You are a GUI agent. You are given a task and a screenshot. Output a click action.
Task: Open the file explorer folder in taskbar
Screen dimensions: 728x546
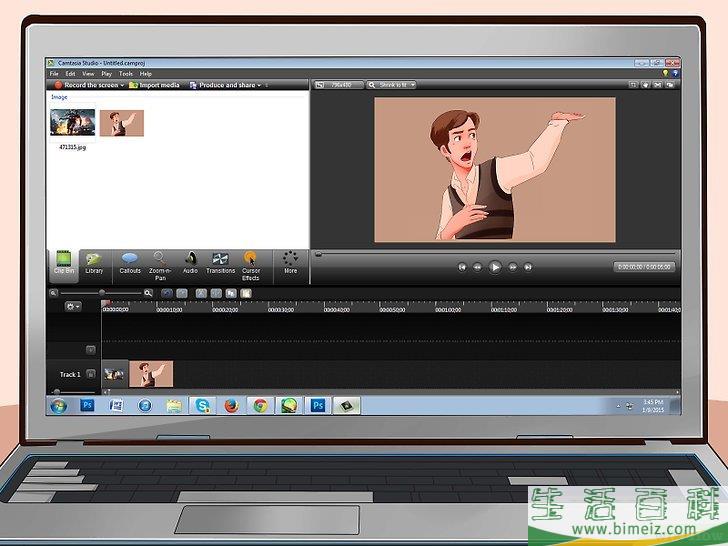point(174,406)
